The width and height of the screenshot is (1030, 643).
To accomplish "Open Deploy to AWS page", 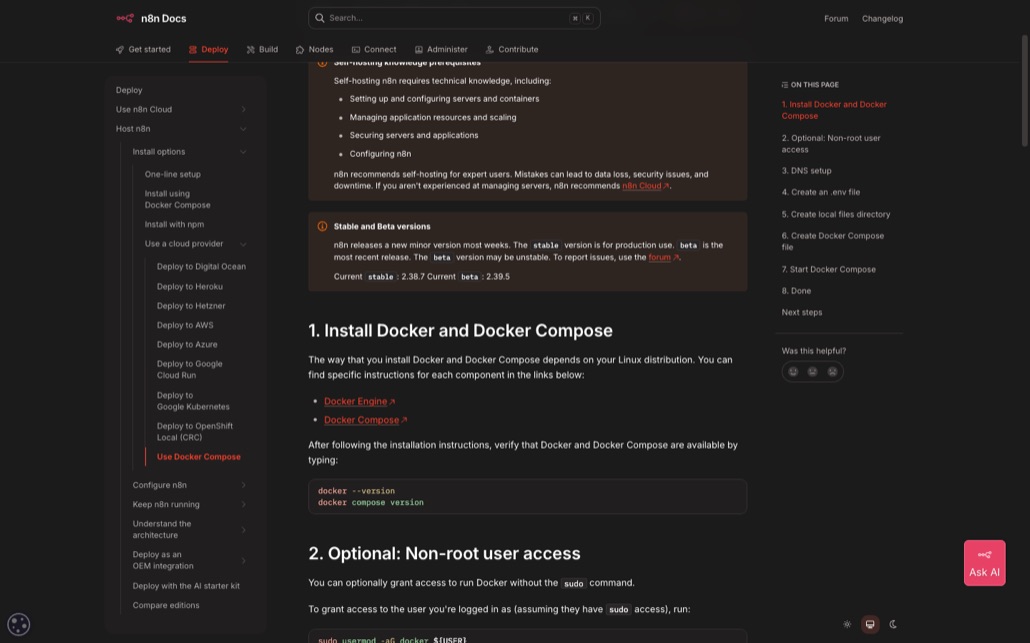I will [185, 325].
